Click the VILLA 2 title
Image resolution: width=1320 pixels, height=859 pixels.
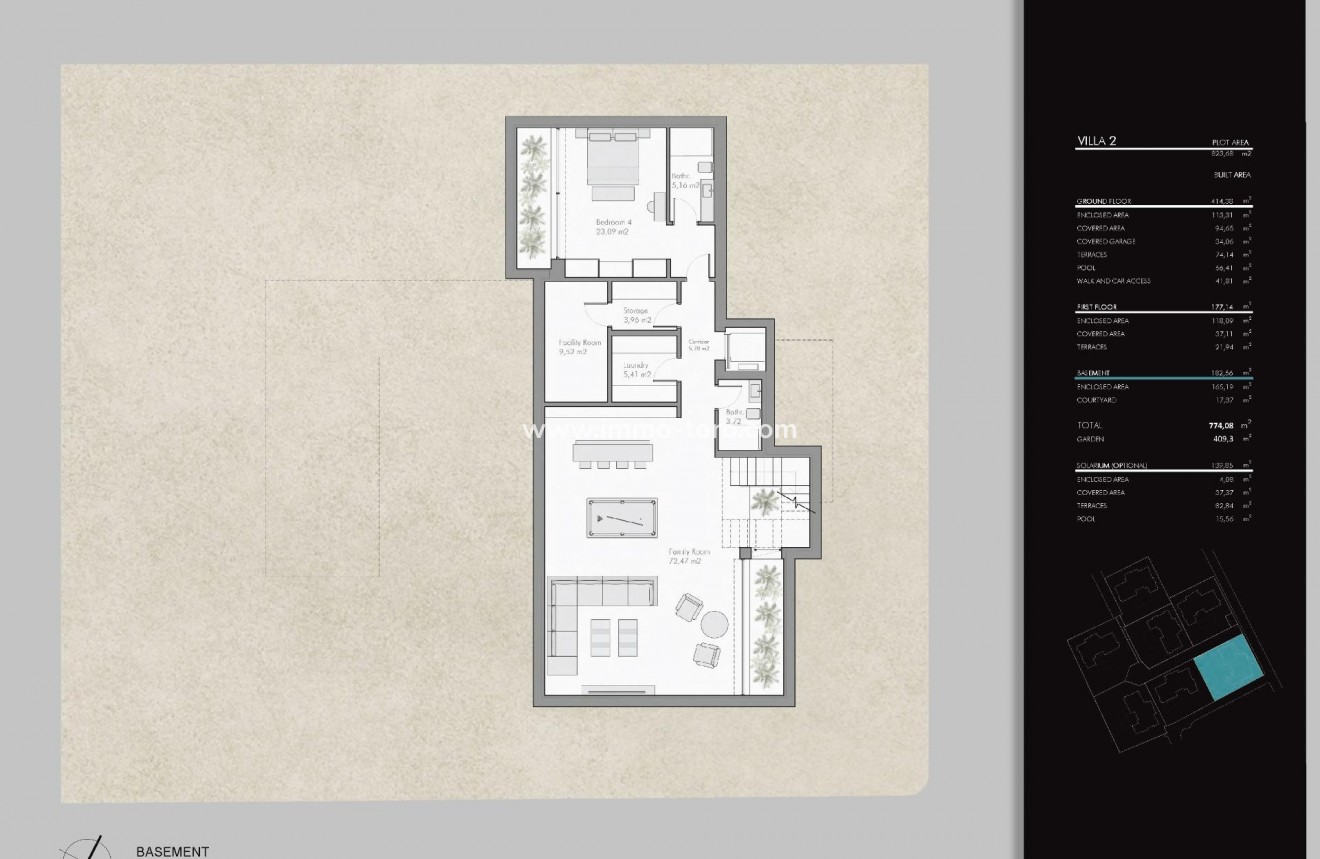point(1096,141)
